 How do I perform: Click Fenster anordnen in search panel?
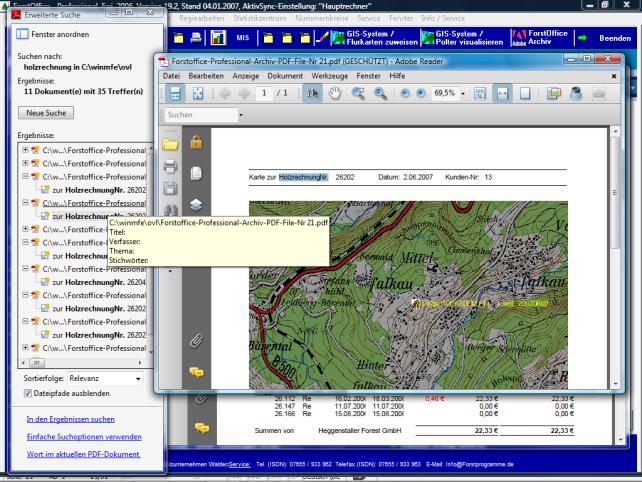[x=53, y=34]
